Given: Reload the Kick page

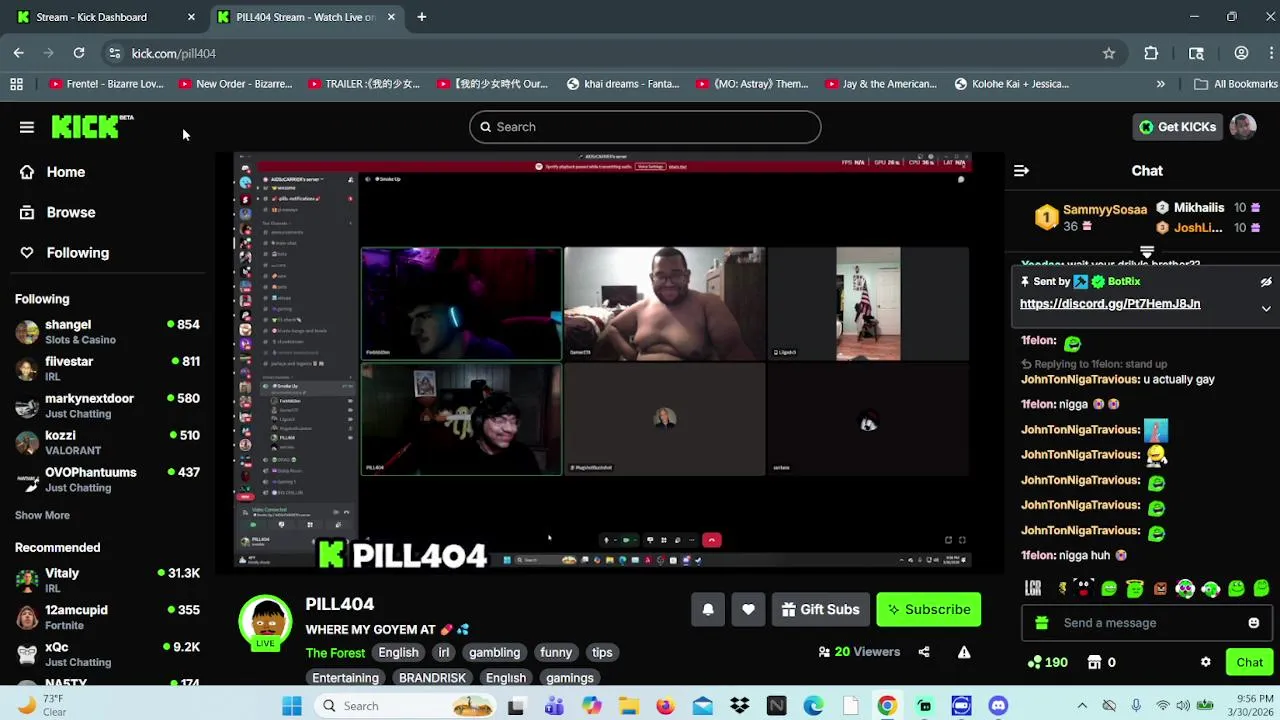Looking at the screenshot, I should click(79, 53).
